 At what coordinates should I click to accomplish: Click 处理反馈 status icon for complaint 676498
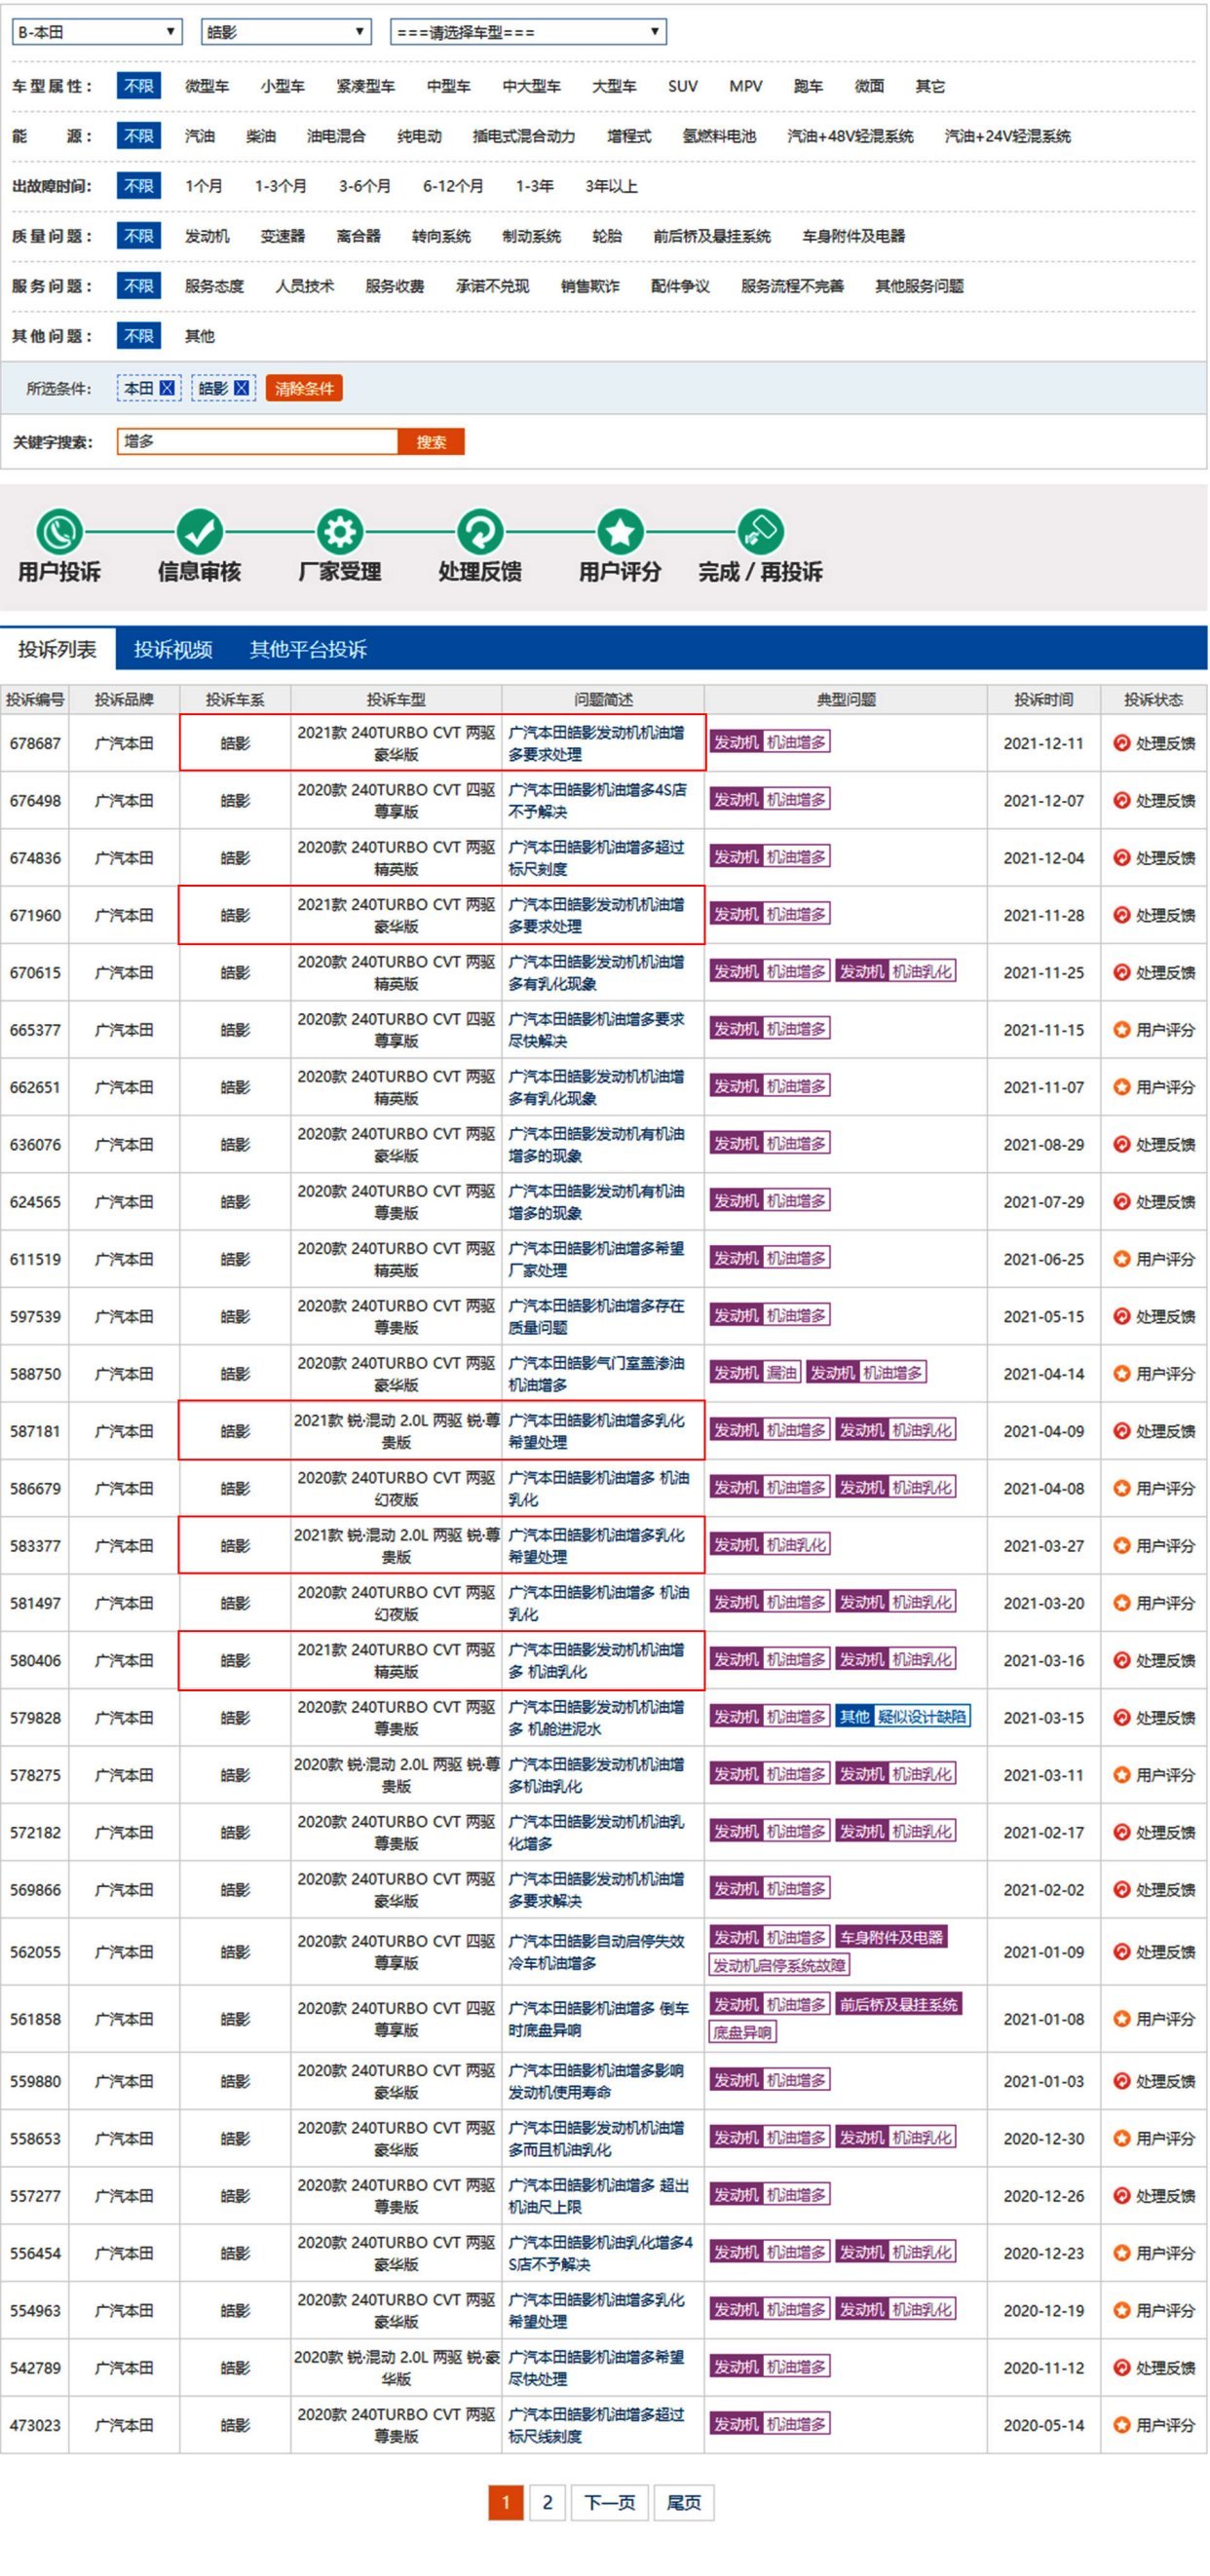point(1121,800)
